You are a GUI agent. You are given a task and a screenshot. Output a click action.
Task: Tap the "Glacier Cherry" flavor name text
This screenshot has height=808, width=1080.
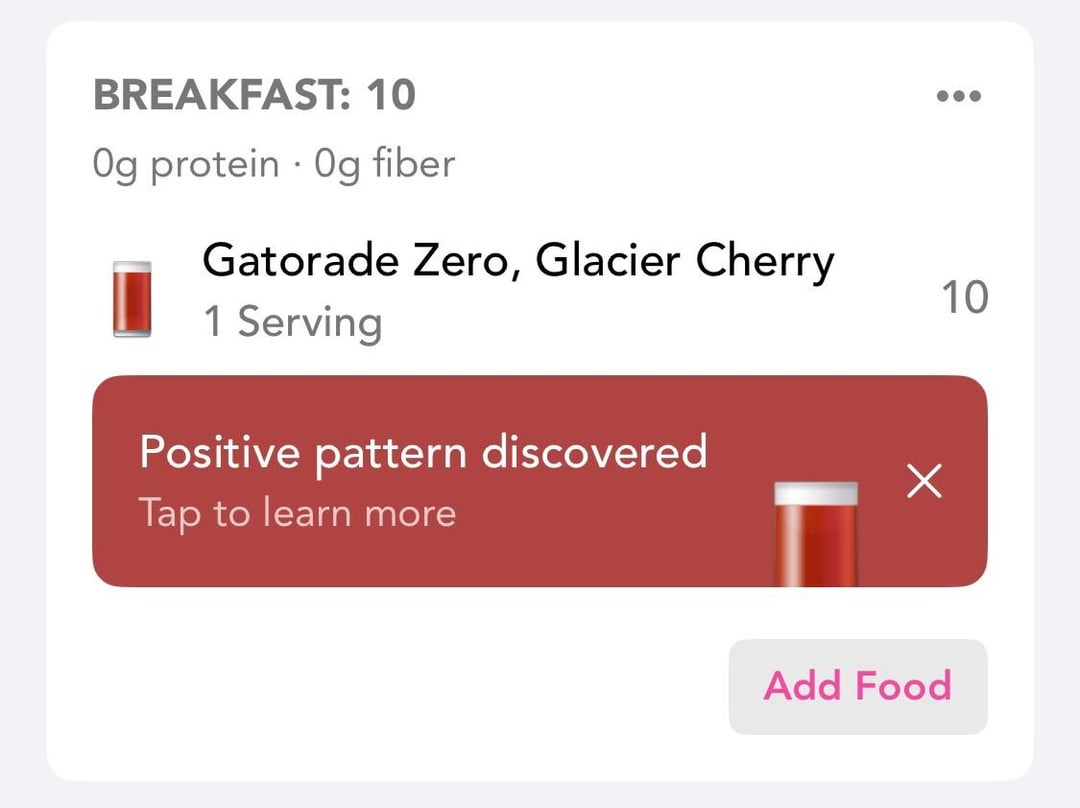click(x=684, y=262)
